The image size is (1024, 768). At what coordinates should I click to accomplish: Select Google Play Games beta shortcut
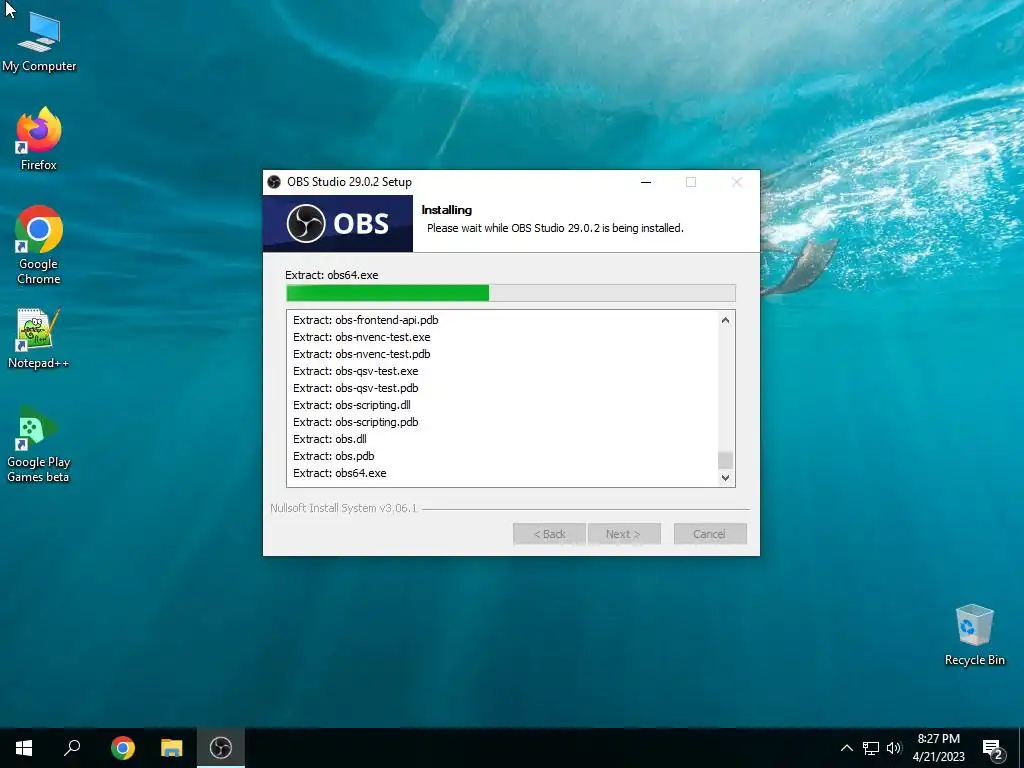point(38,445)
